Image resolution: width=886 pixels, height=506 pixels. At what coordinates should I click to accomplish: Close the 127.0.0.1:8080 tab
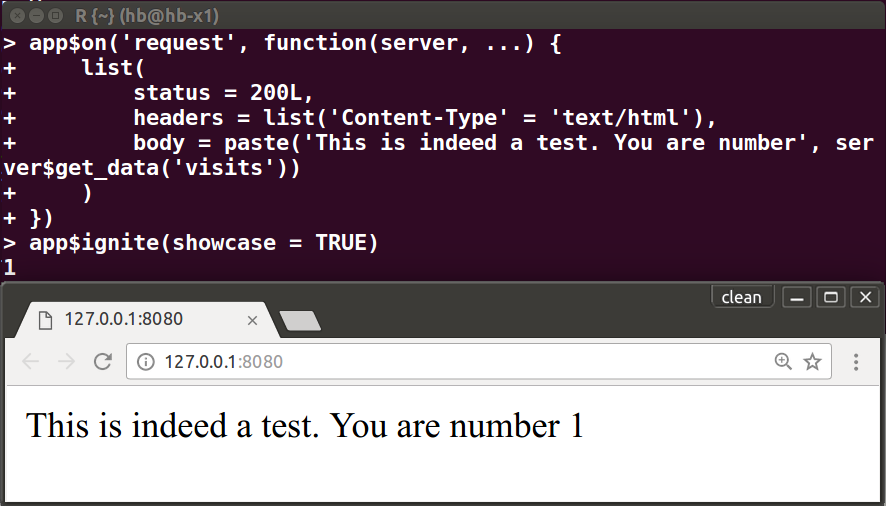[x=252, y=320]
